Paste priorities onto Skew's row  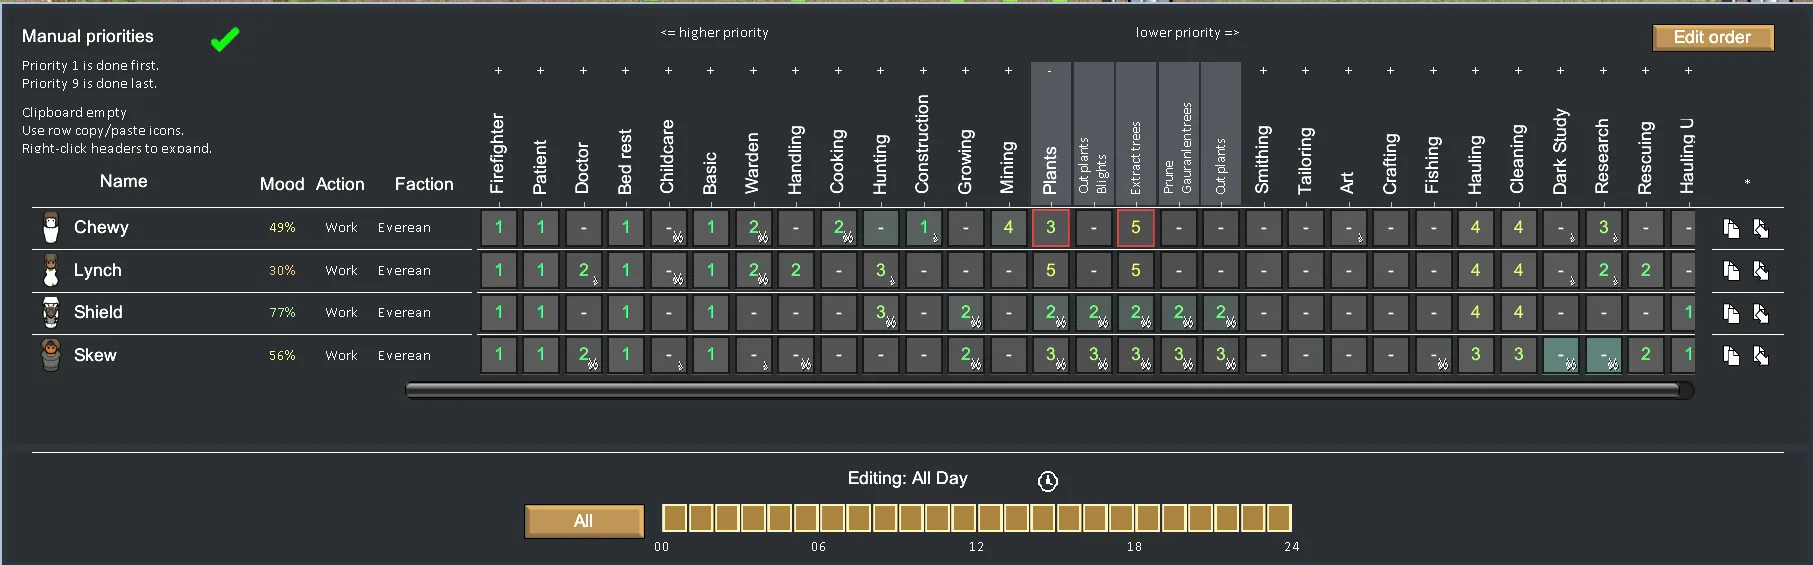[1761, 356]
